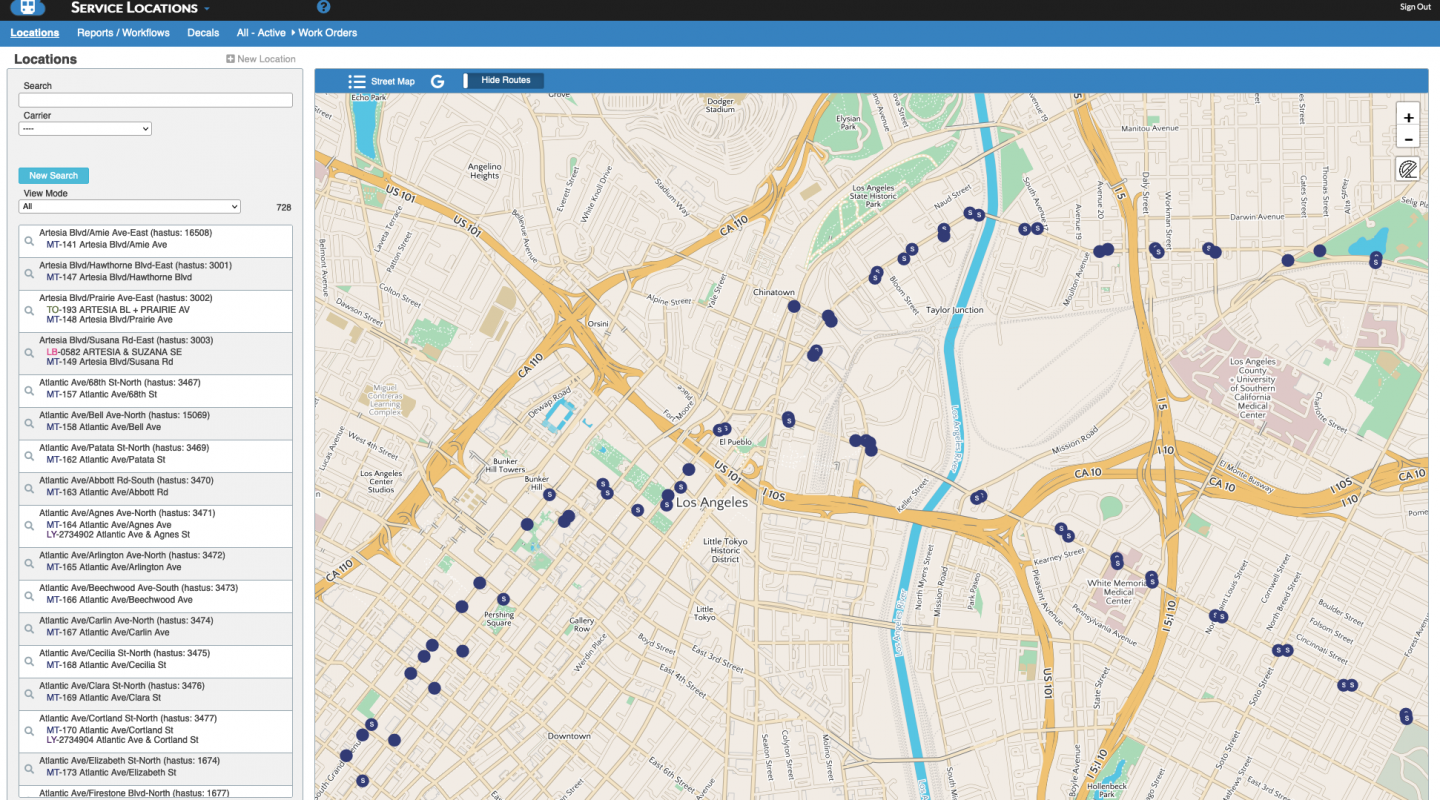This screenshot has height=800, width=1440.
Task: Select LY-2734902 Atlantic Ave & Agnes St entry
Action: click(x=118, y=535)
